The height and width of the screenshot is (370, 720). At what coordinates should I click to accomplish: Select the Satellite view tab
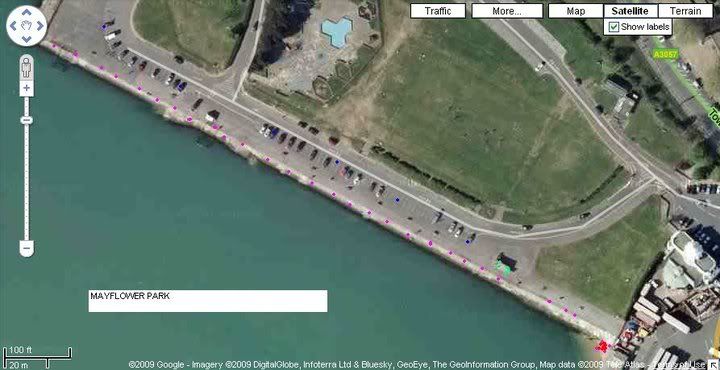(x=630, y=11)
